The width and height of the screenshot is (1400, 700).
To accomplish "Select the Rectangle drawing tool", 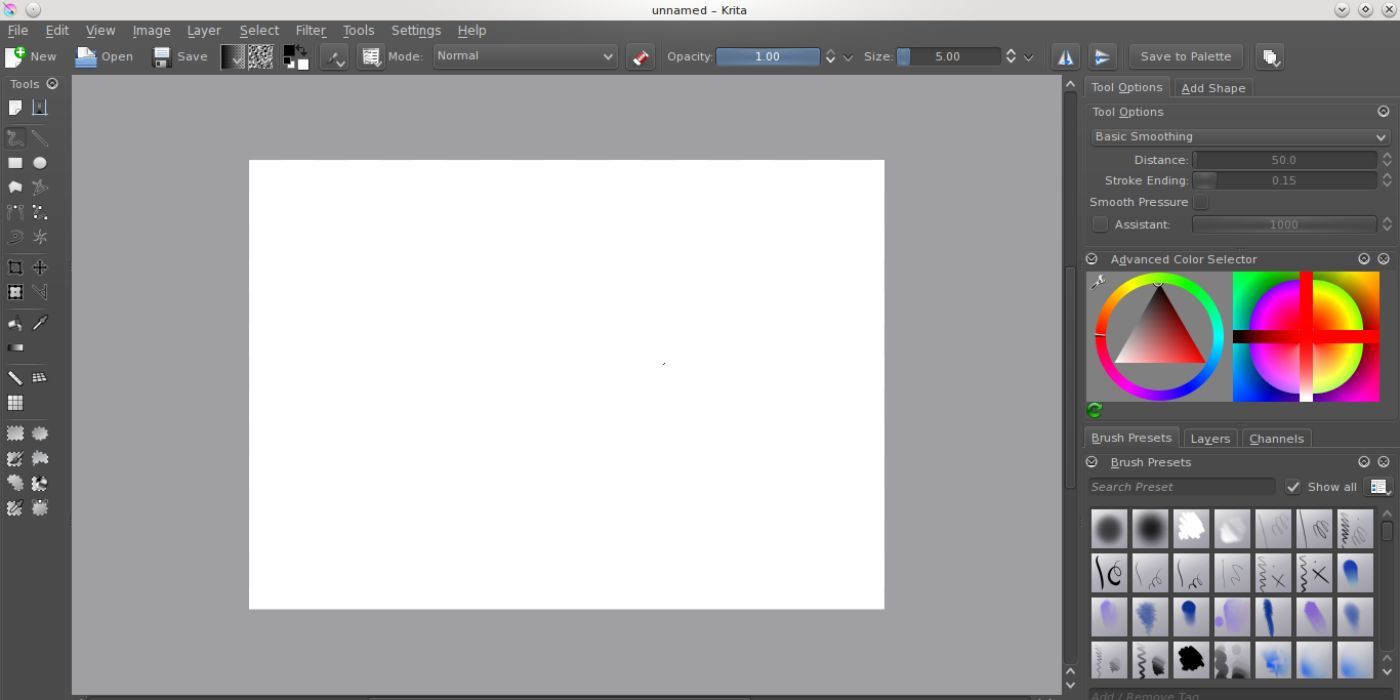I will coord(15,162).
